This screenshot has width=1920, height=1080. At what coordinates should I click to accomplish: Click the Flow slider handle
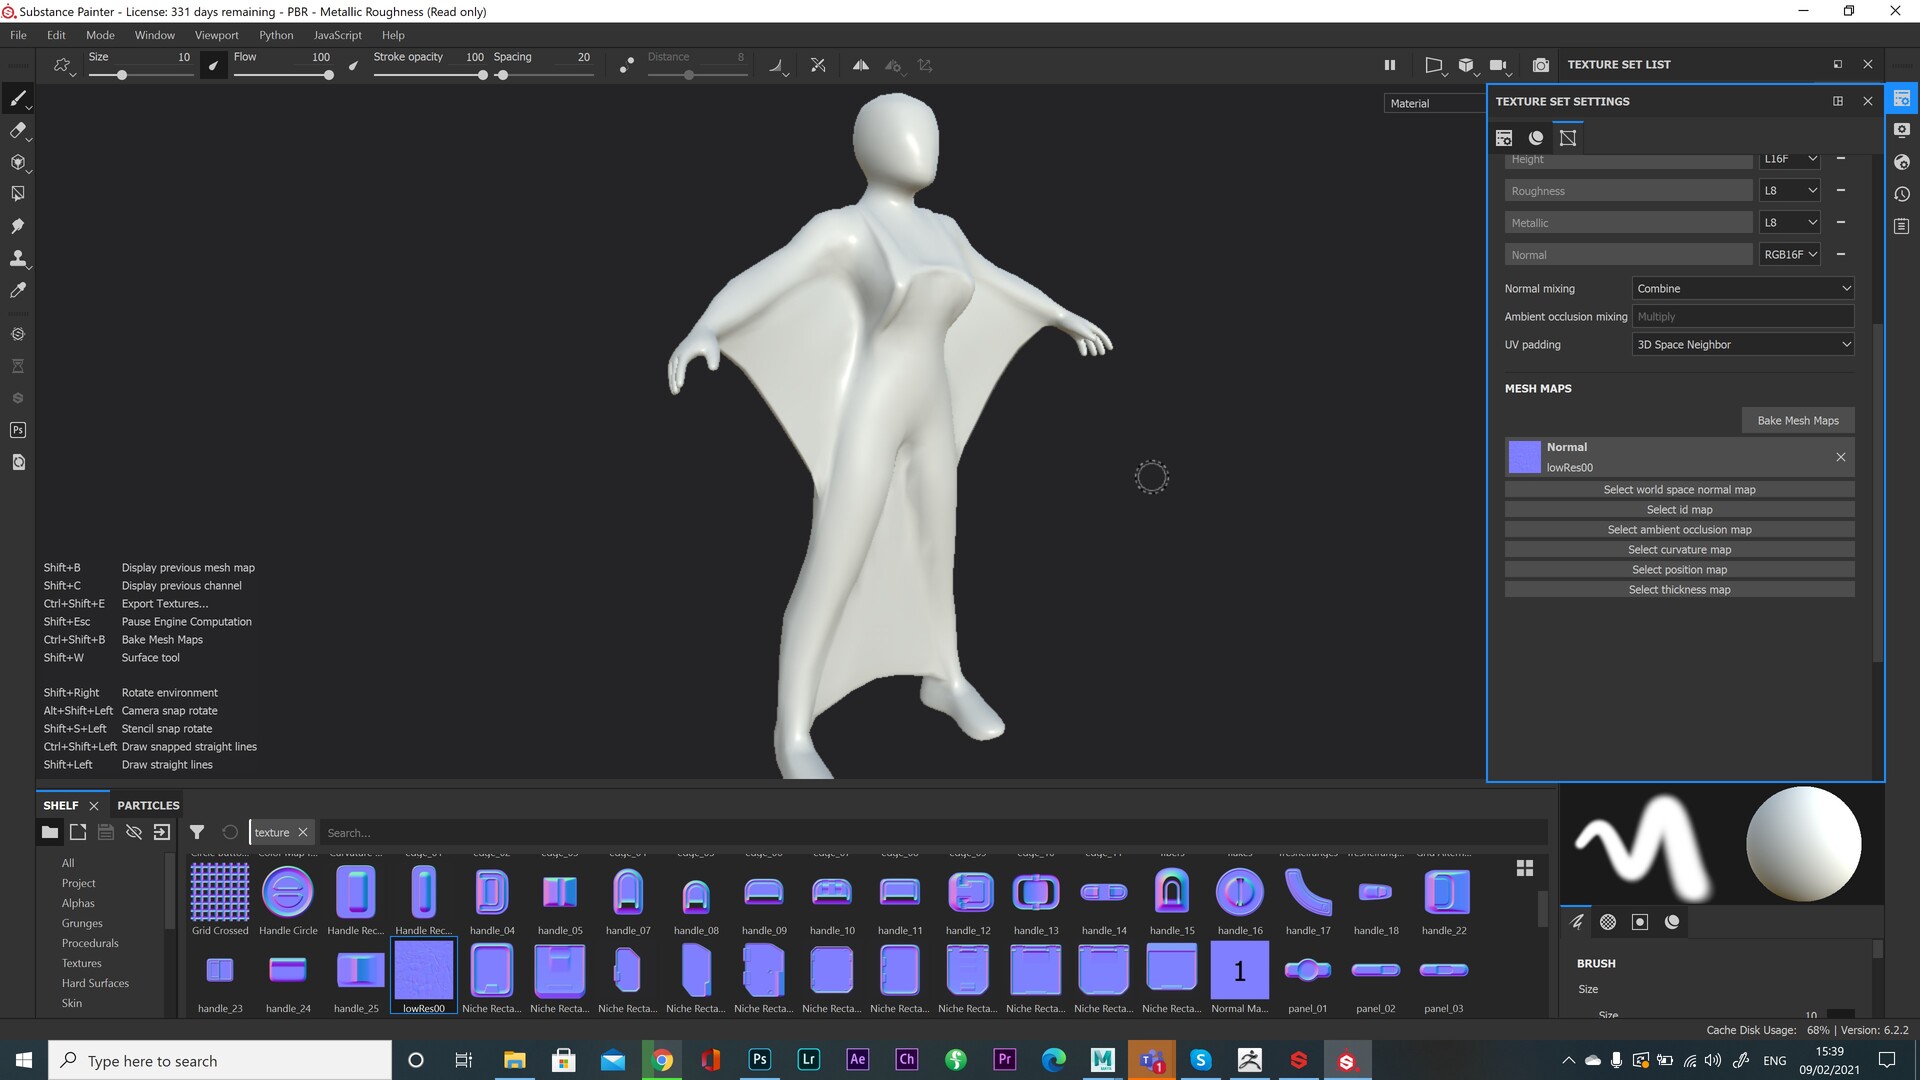coord(328,75)
